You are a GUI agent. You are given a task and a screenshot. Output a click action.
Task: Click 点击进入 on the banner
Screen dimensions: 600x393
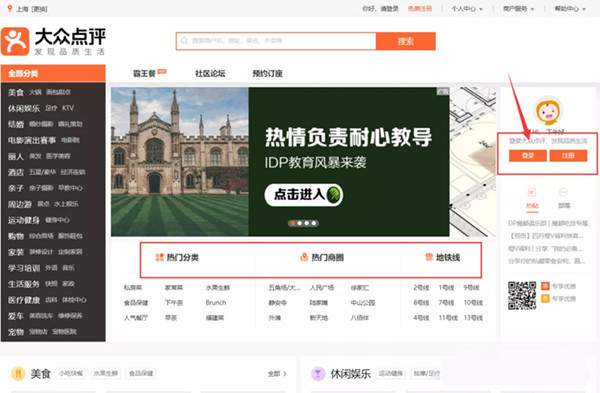[x=303, y=195]
